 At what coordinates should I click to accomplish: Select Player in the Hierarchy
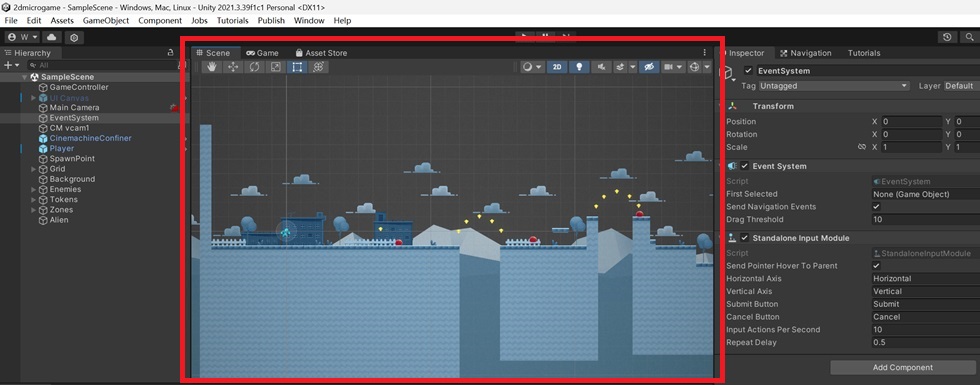pos(62,149)
